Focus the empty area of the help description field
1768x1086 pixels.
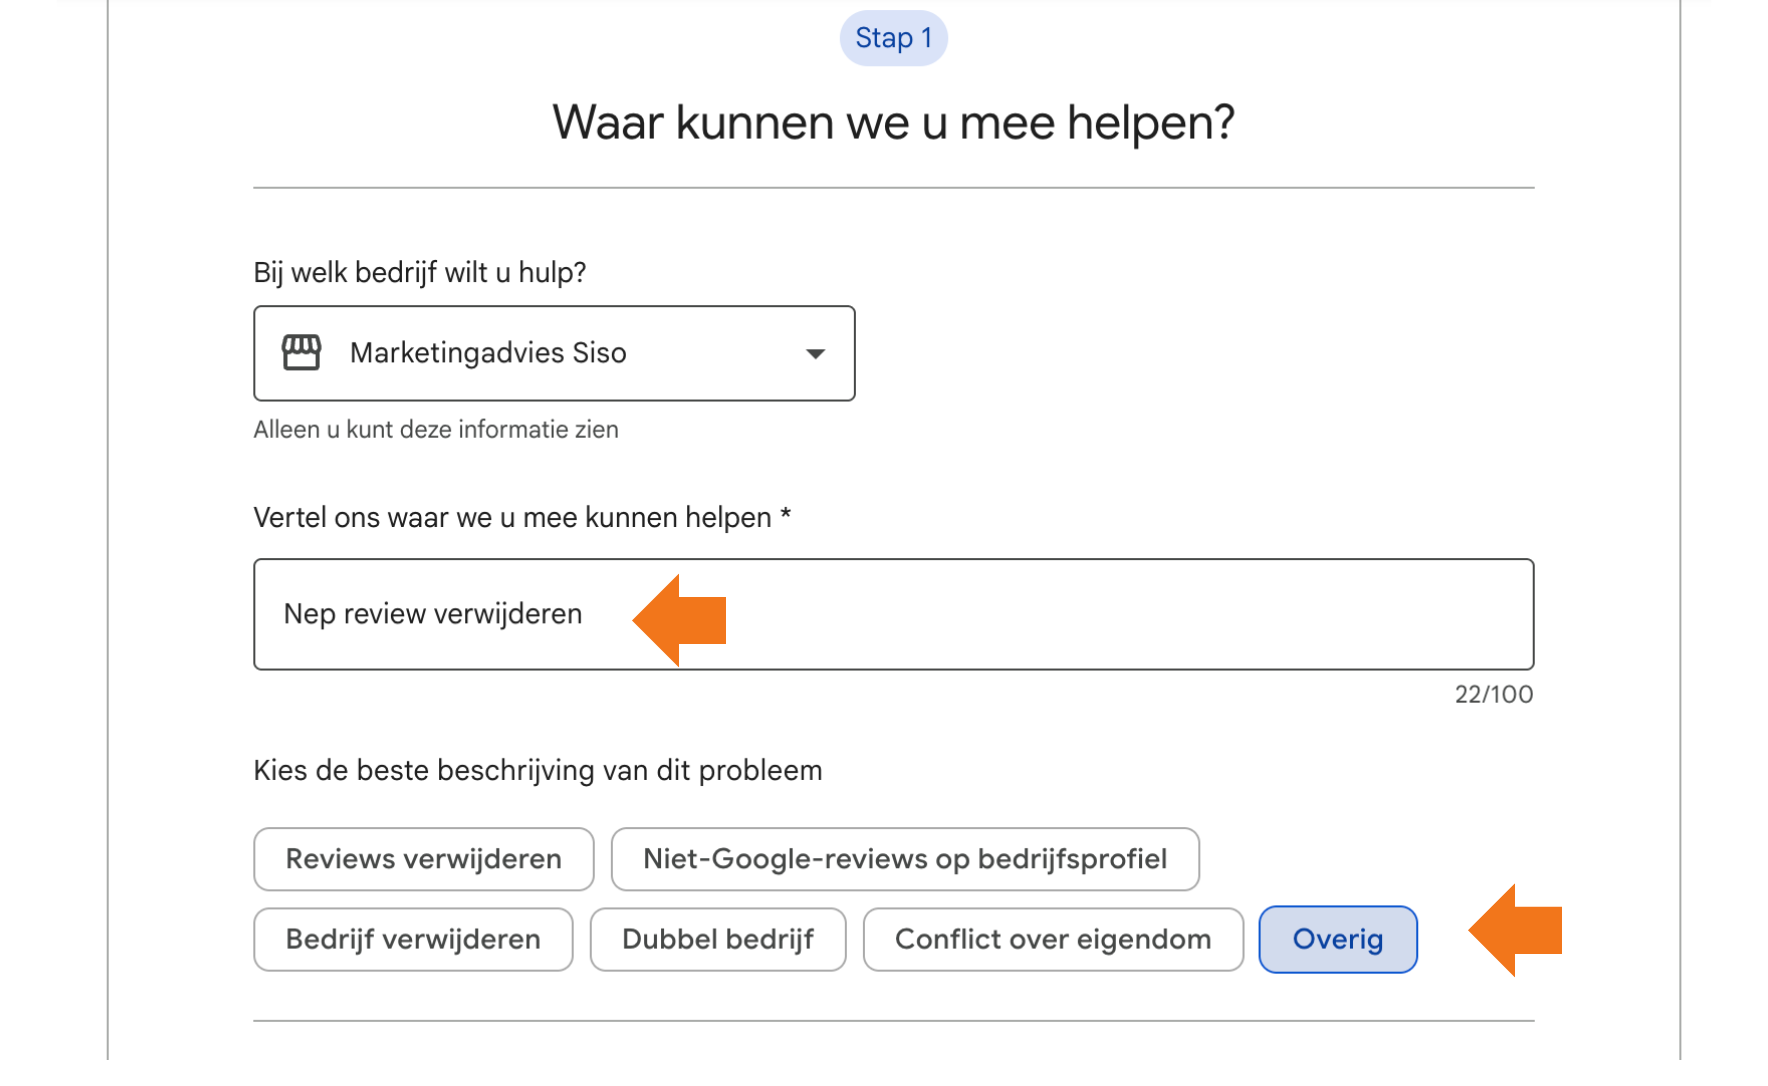coord(1100,614)
